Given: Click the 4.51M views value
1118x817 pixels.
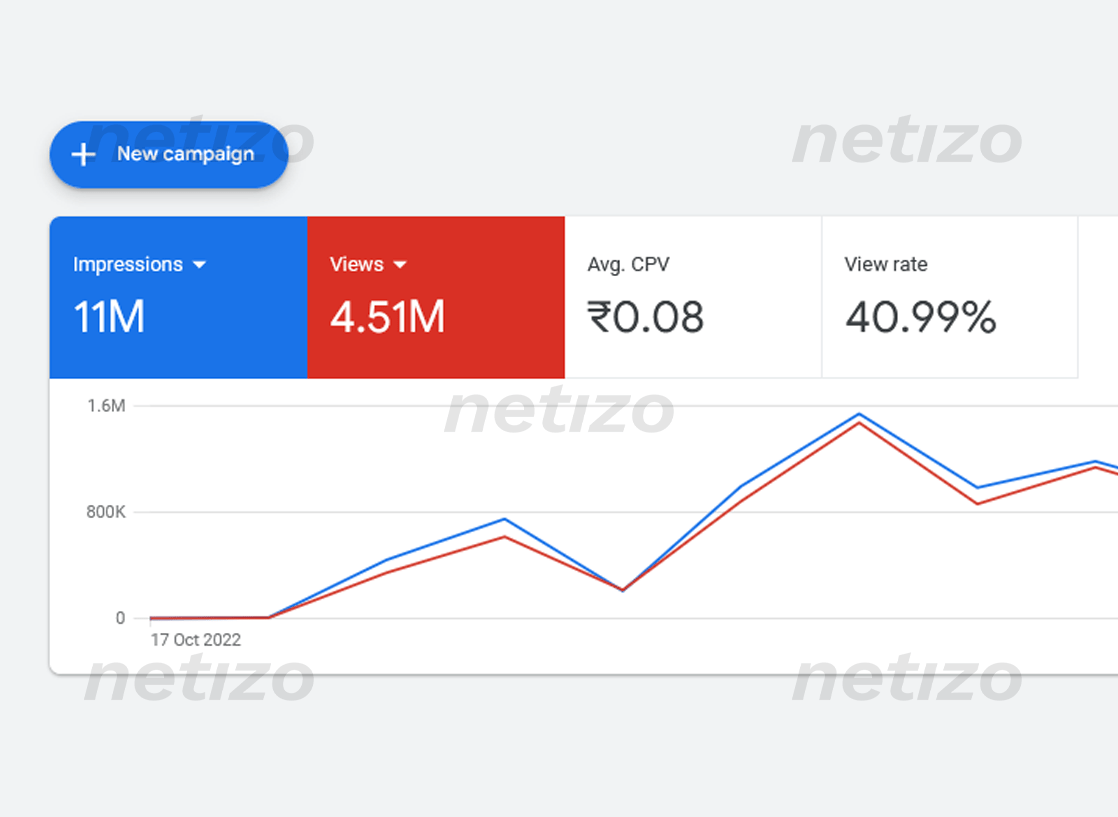Looking at the screenshot, I should [387, 317].
